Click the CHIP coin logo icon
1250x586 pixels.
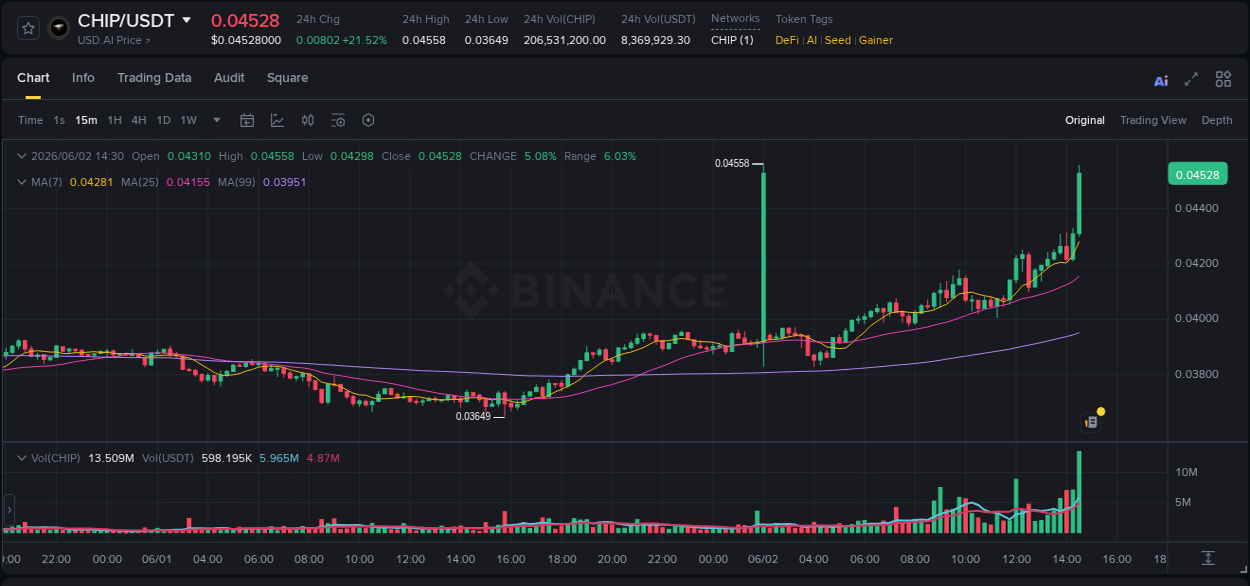pos(59,28)
